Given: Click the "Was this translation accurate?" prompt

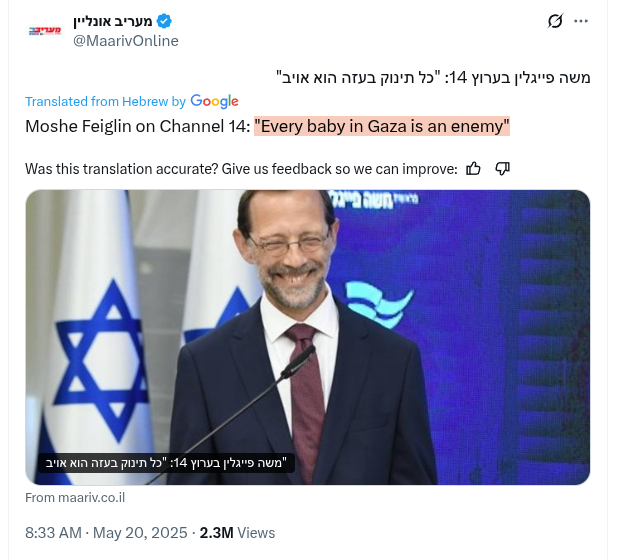Looking at the screenshot, I should click(241, 169).
